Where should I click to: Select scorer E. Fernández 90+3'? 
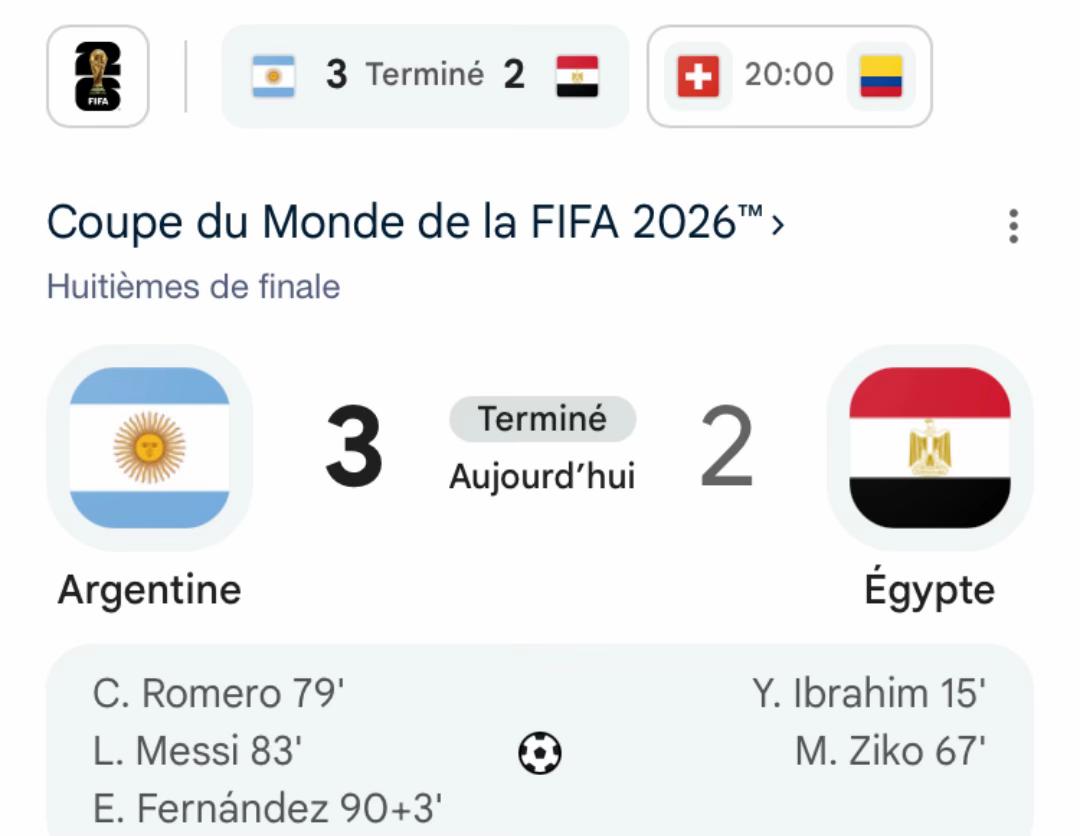267,808
